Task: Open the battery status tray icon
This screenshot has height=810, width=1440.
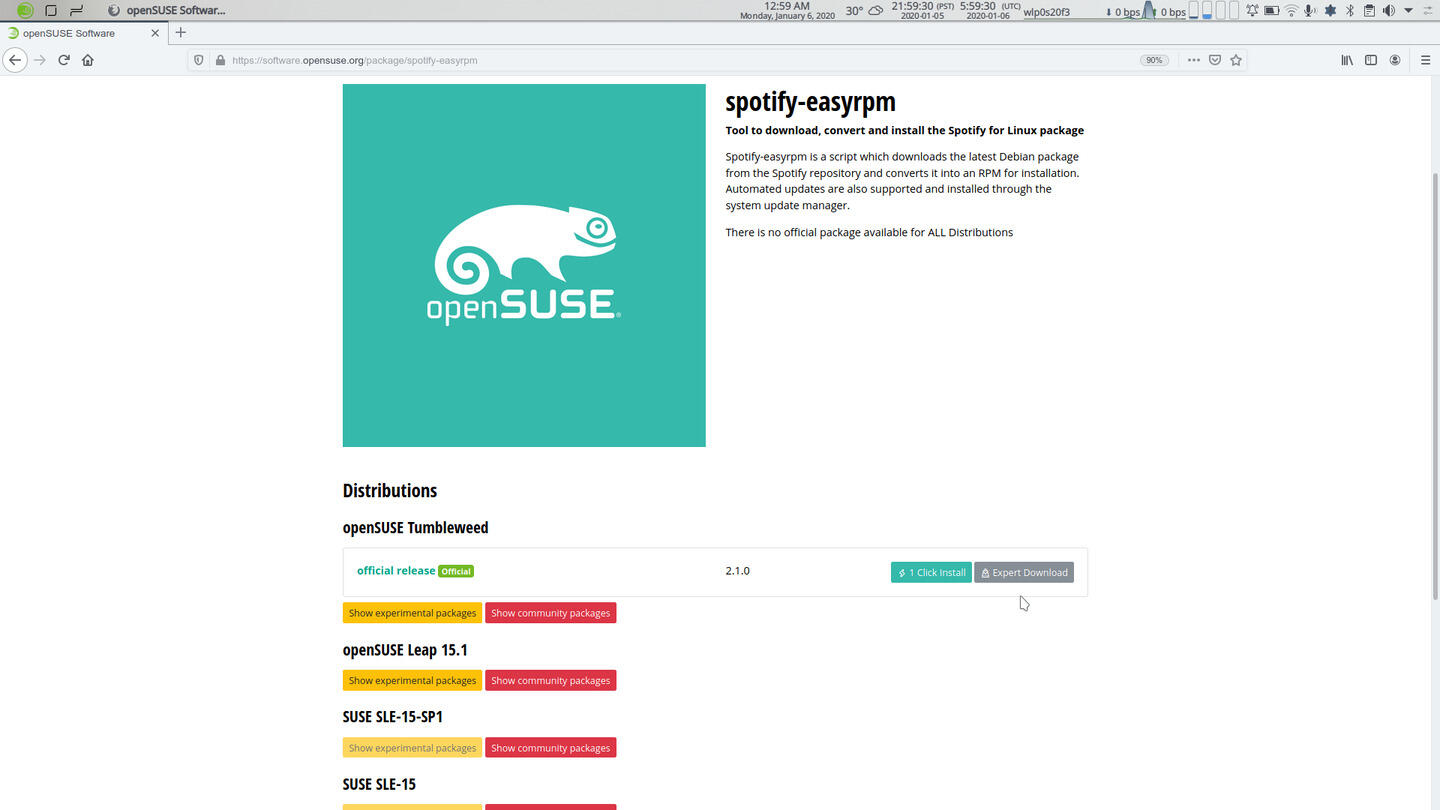Action: point(1271,10)
